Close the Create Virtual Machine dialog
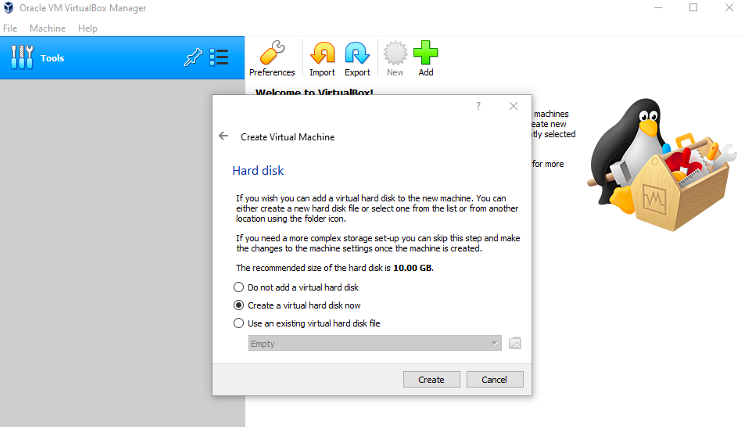 tap(514, 106)
